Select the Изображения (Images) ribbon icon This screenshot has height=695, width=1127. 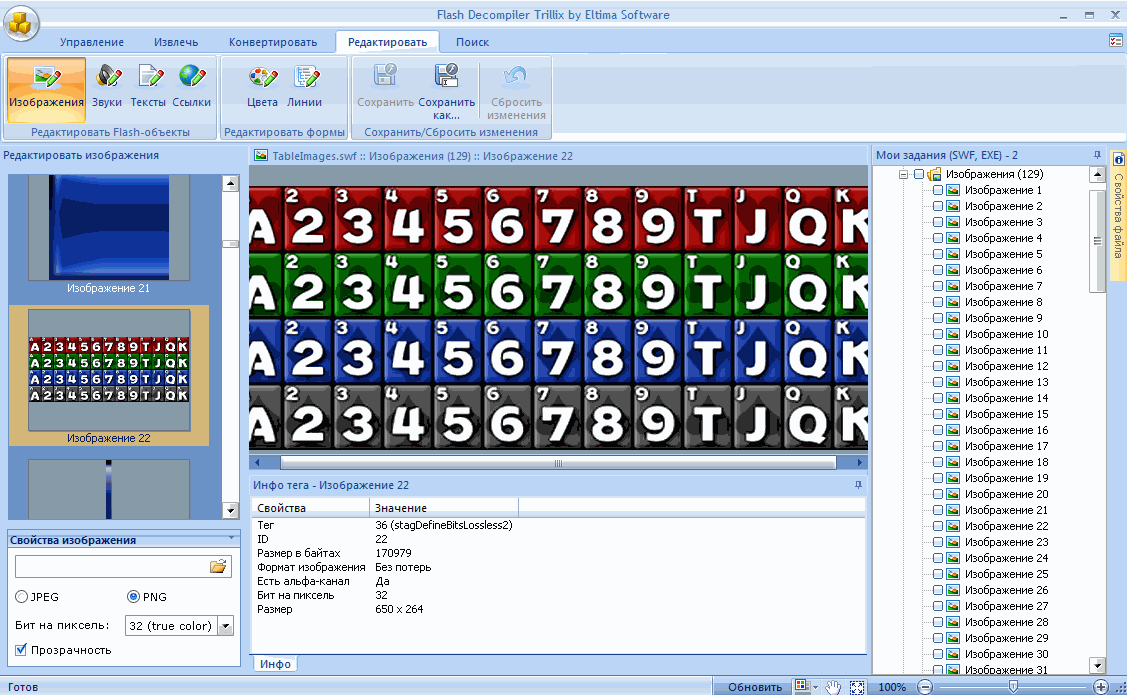click(46, 86)
